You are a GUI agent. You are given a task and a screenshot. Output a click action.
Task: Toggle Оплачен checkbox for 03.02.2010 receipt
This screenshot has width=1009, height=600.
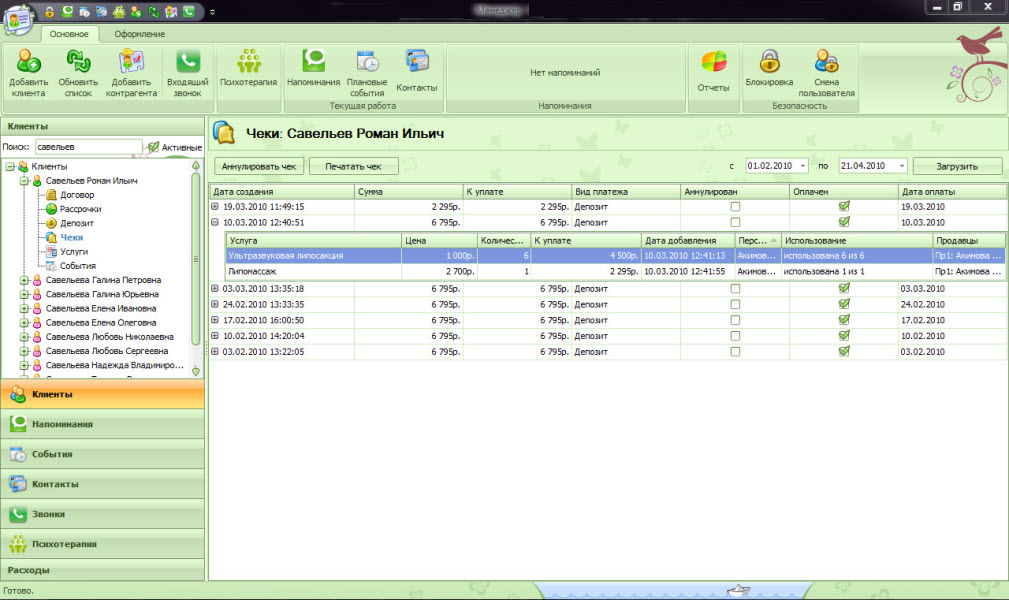844,352
